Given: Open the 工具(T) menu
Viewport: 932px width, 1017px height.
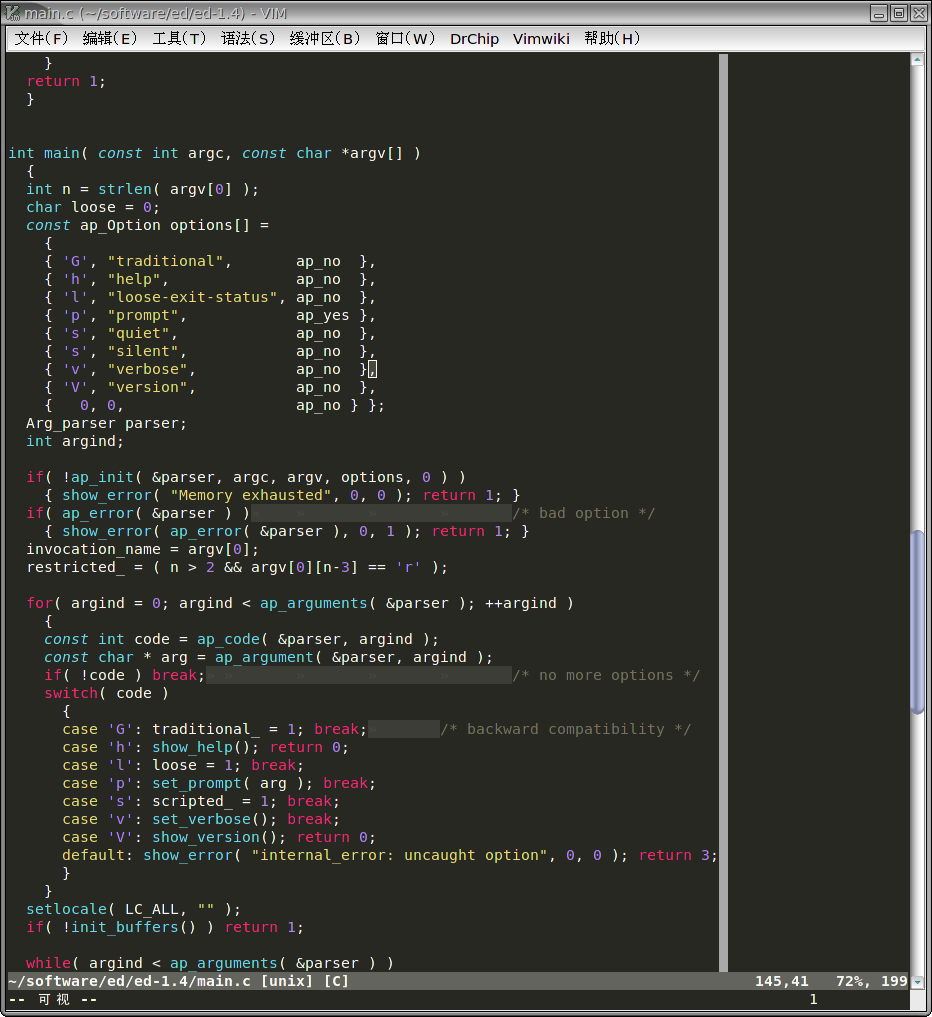Looking at the screenshot, I should 178,39.
